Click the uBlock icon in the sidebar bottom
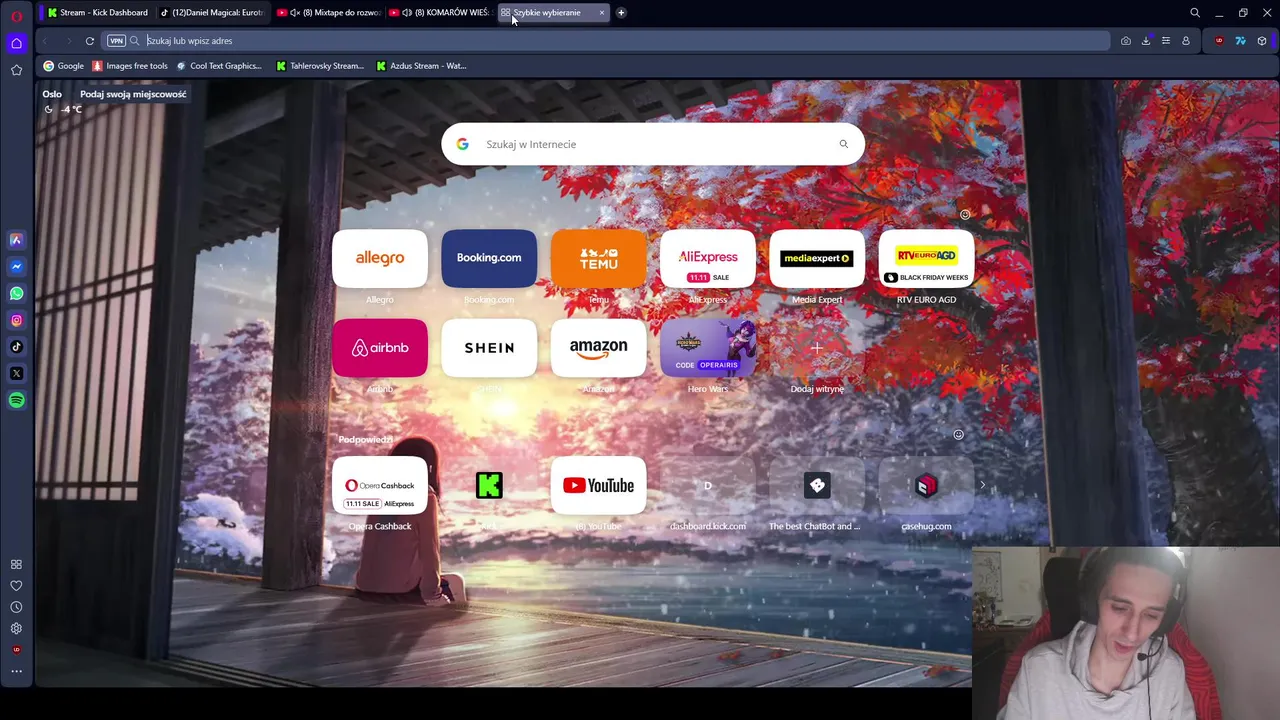This screenshot has width=1280, height=720. tap(16, 650)
